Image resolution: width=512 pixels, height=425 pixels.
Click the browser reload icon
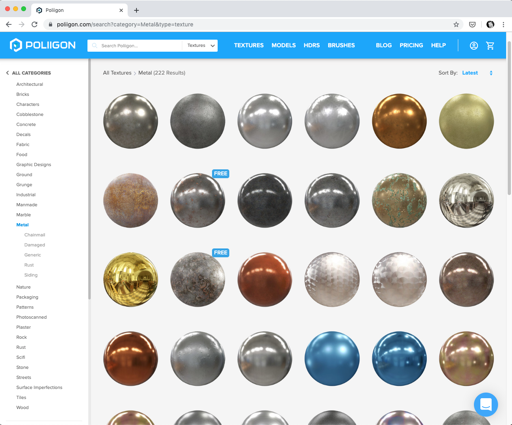tap(34, 24)
